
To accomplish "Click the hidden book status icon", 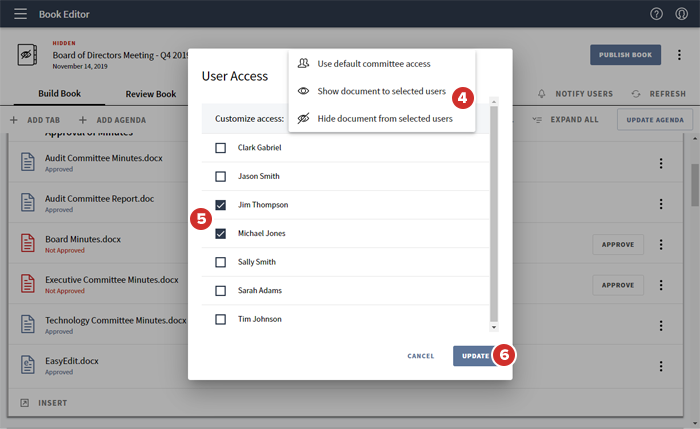I will 28,55.
